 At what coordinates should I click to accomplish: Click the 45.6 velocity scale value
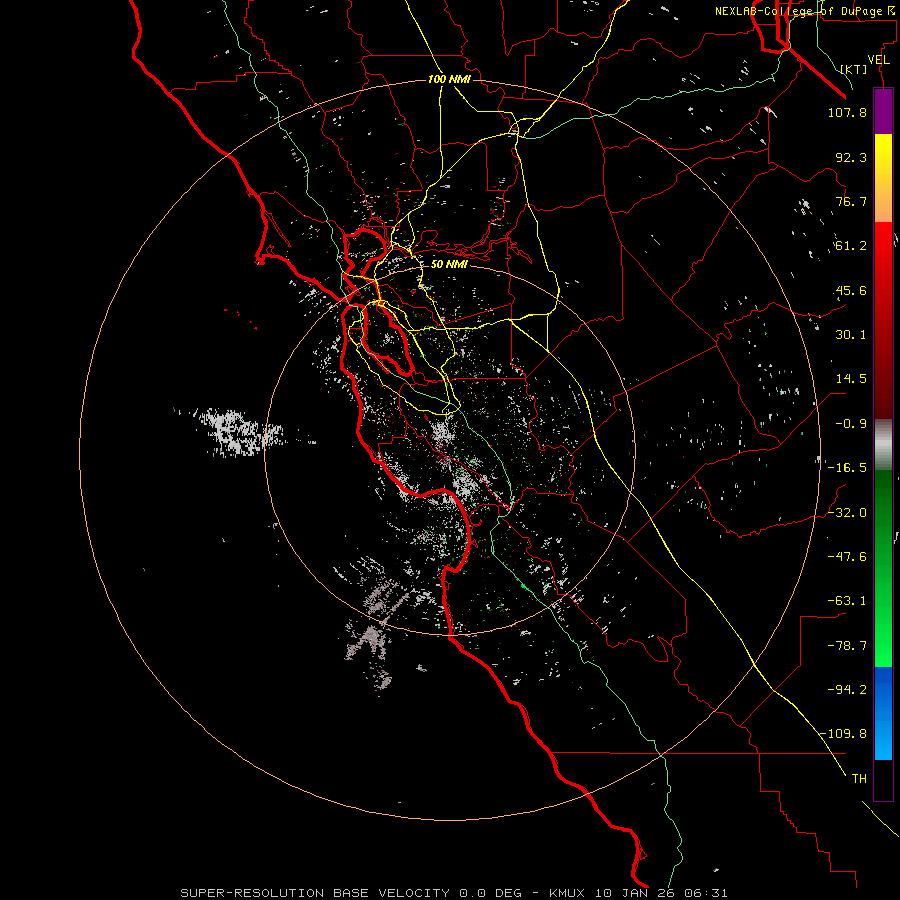point(851,290)
